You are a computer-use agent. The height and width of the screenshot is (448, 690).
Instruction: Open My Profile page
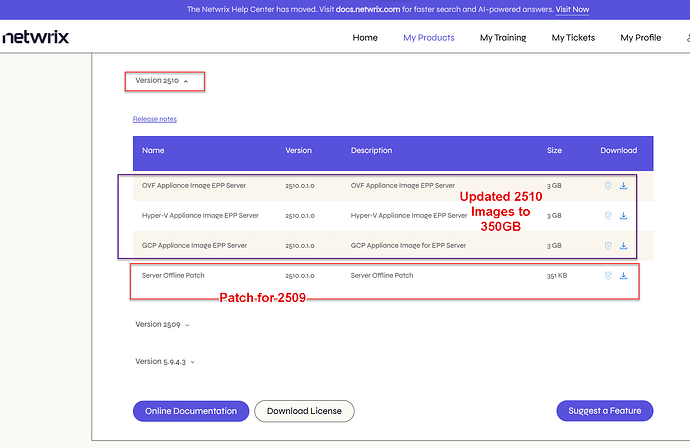[x=640, y=38]
